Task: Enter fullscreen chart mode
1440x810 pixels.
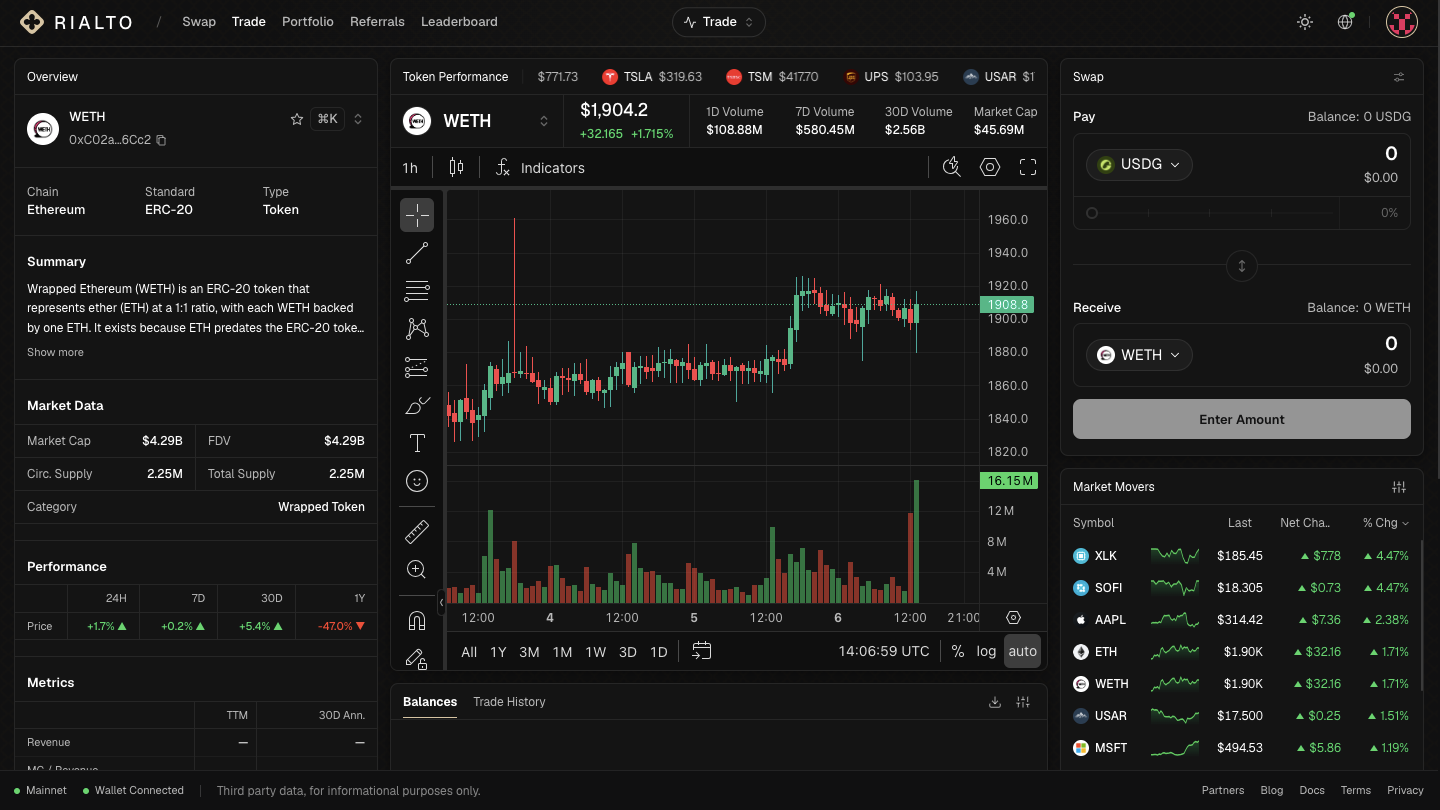Action: 1028,167
